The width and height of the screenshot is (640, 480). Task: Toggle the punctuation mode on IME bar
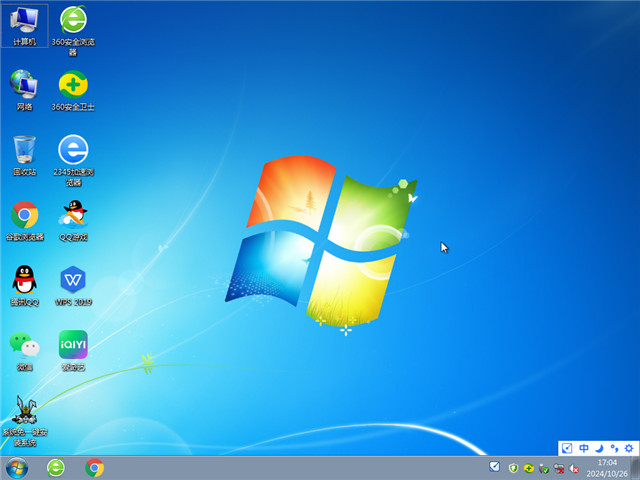614,449
